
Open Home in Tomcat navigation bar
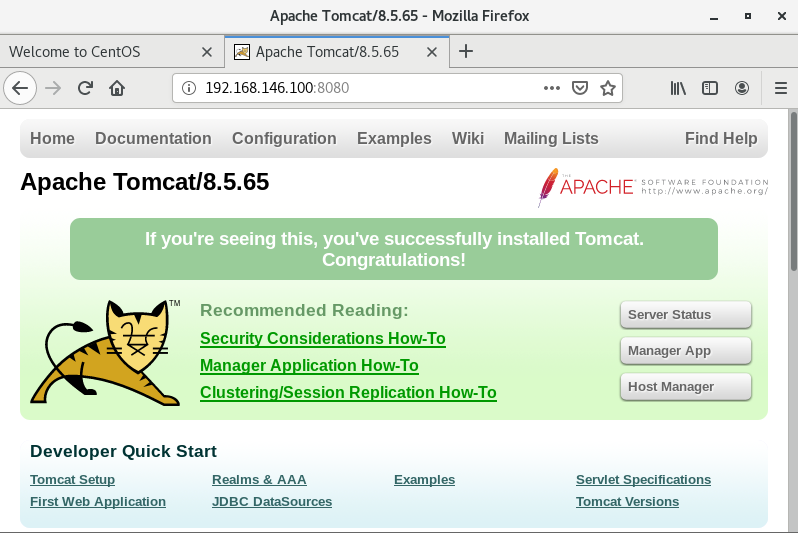[x=52, y=138]
